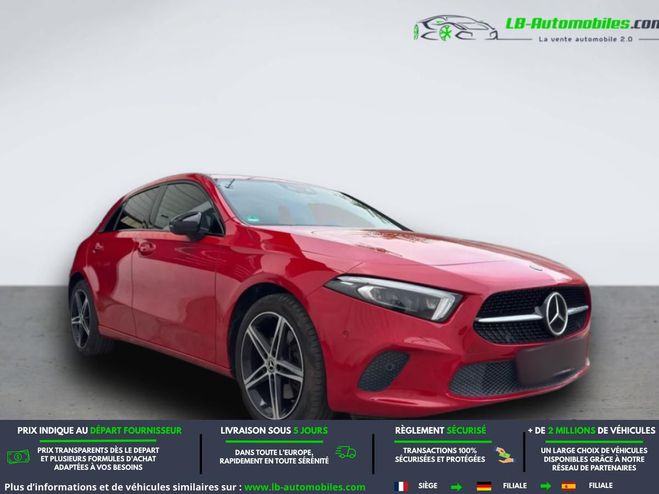Click '+ DE 2 MILLIONS DE VÉHICULES' heading

point(591,431)
